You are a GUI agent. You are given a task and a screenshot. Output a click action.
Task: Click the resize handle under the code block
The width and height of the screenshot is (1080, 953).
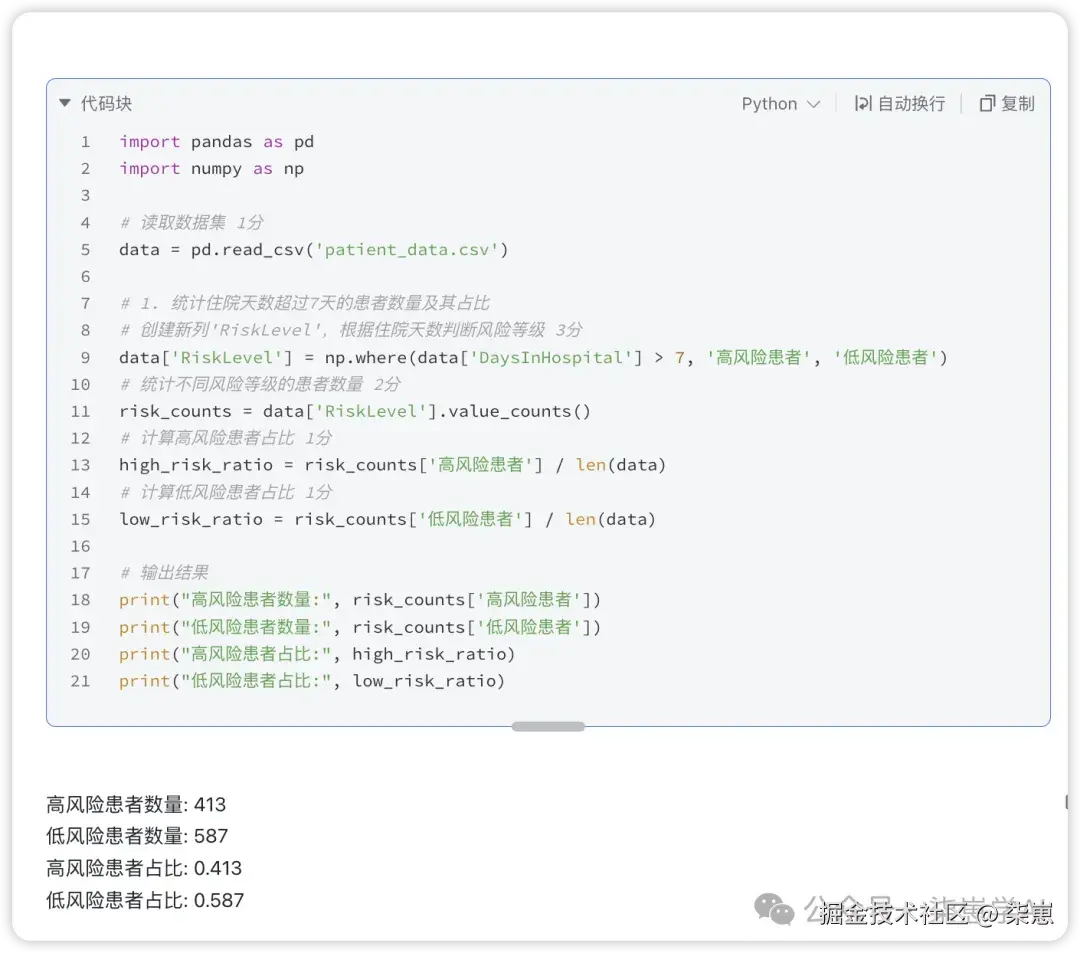pos(548,727)
